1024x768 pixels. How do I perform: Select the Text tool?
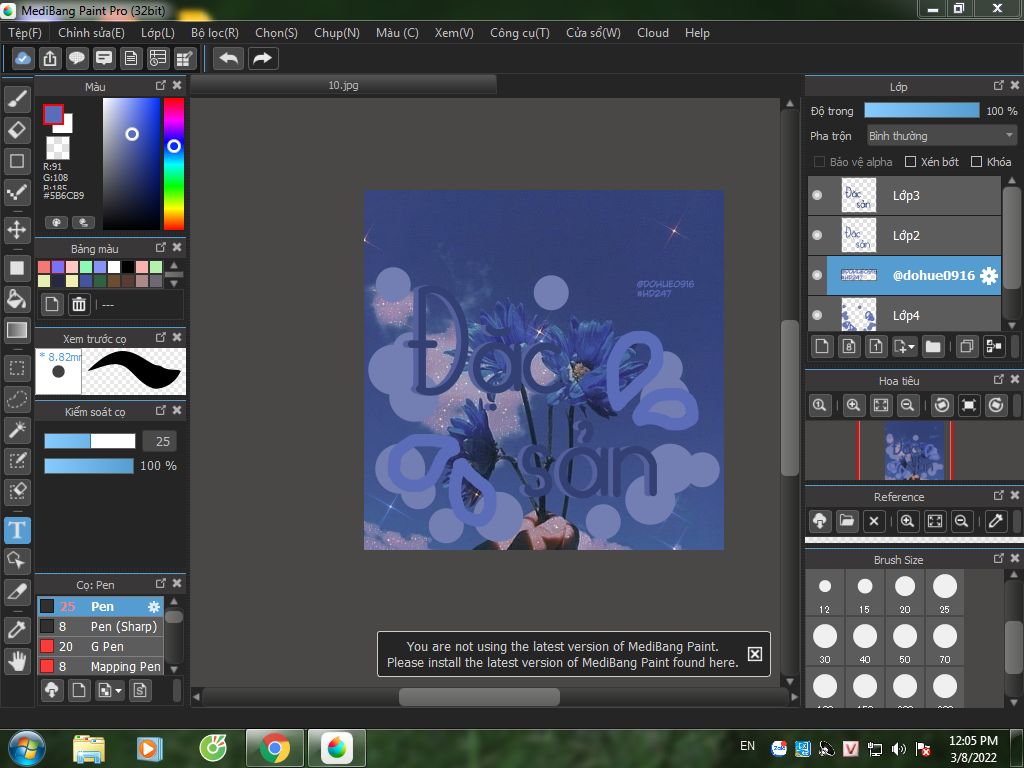(18, 530)
